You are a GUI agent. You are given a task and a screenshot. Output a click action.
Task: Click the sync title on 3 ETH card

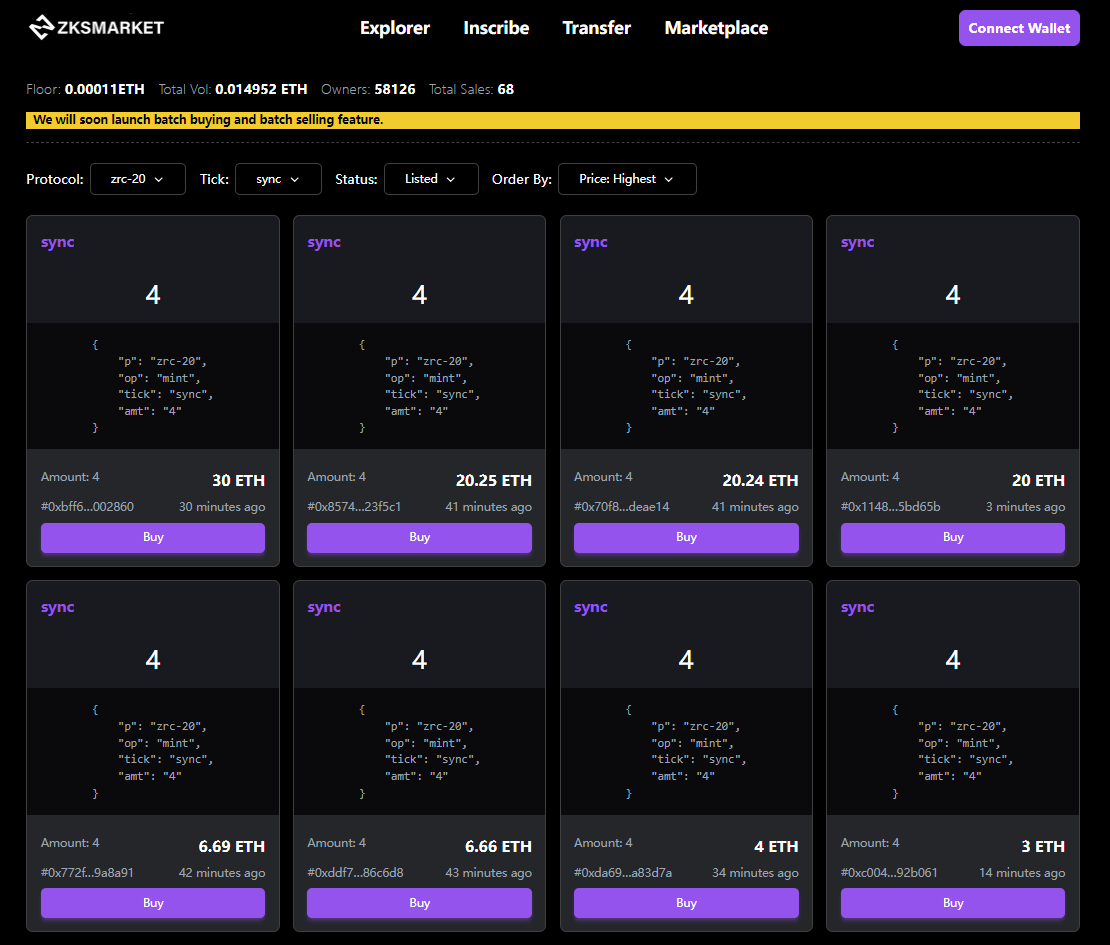[857, 608]
